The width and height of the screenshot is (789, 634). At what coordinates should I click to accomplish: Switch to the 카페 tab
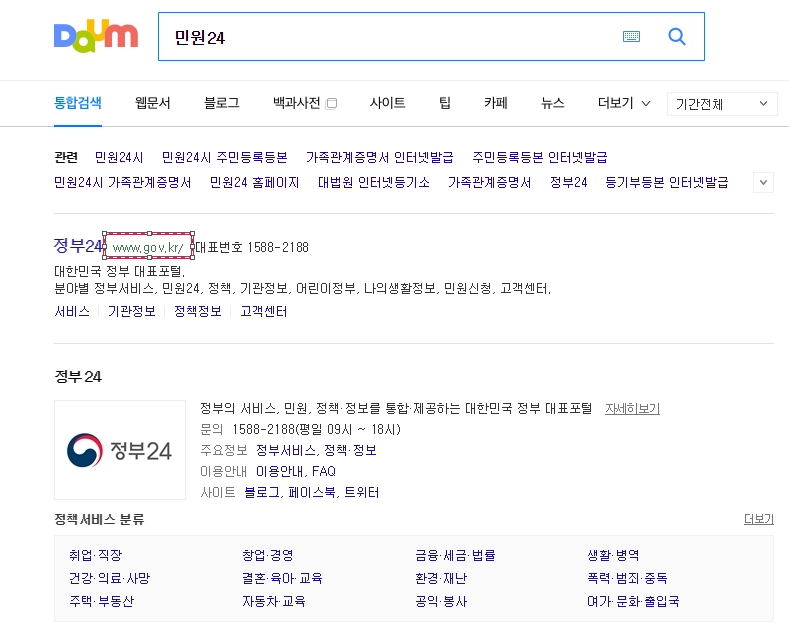(496, 103)
